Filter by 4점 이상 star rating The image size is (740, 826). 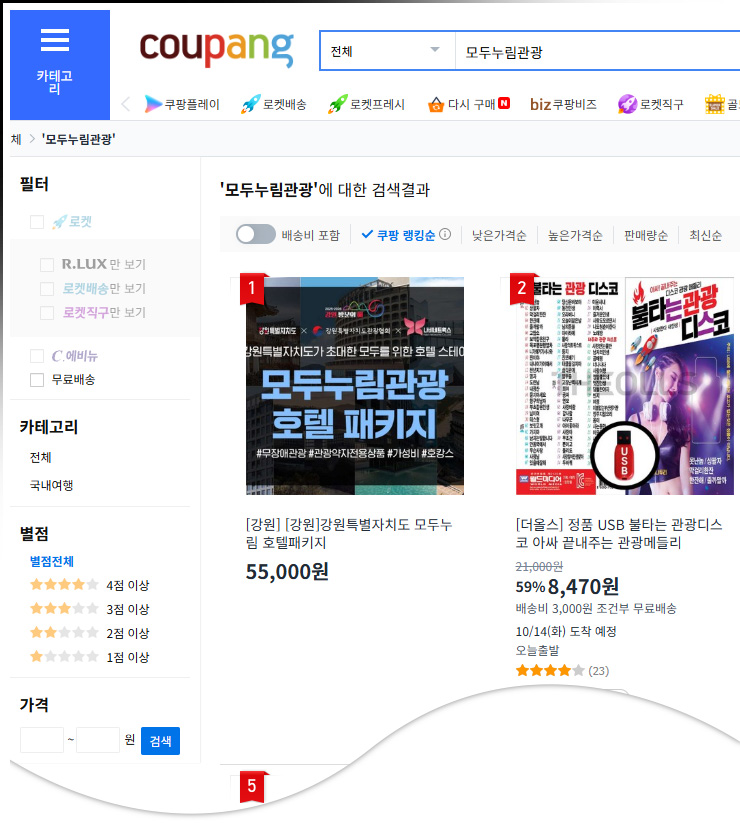tap(89, 585)
